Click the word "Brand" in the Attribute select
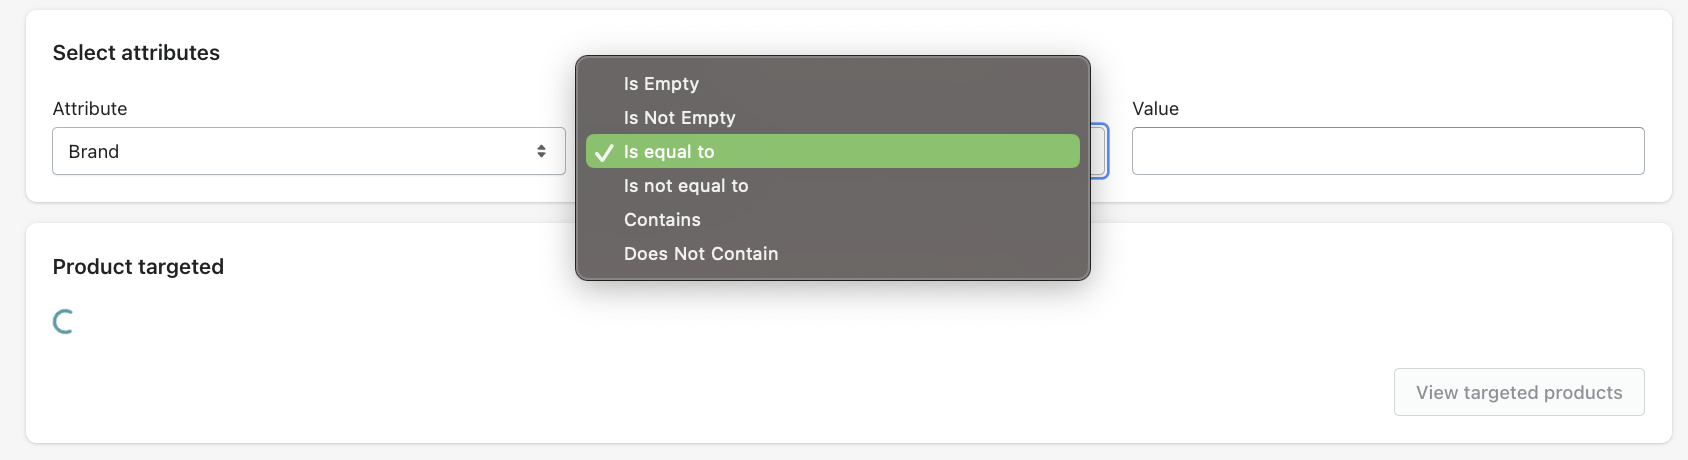1688x460 pixels. 94,152
